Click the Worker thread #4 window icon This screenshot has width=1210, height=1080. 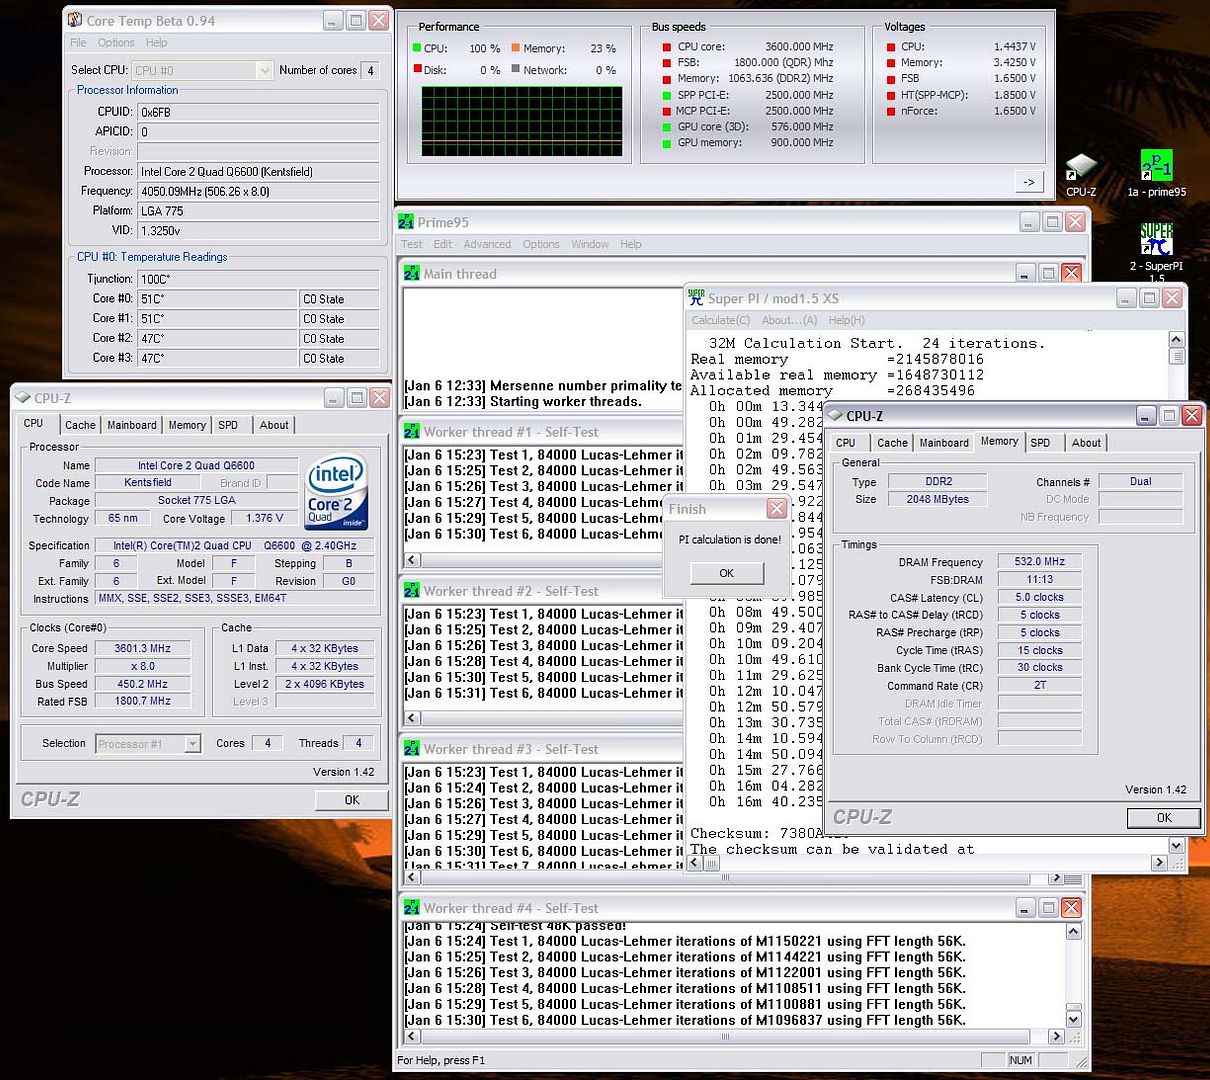click(412, 908)
